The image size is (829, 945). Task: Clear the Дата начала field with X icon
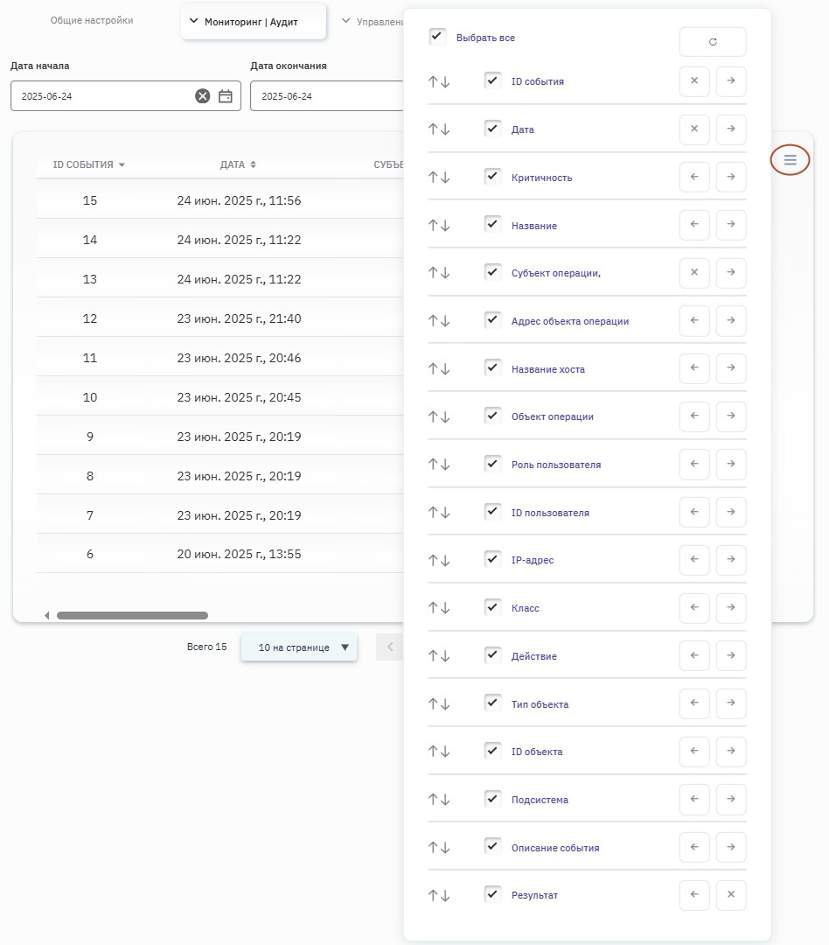[203, 96]
